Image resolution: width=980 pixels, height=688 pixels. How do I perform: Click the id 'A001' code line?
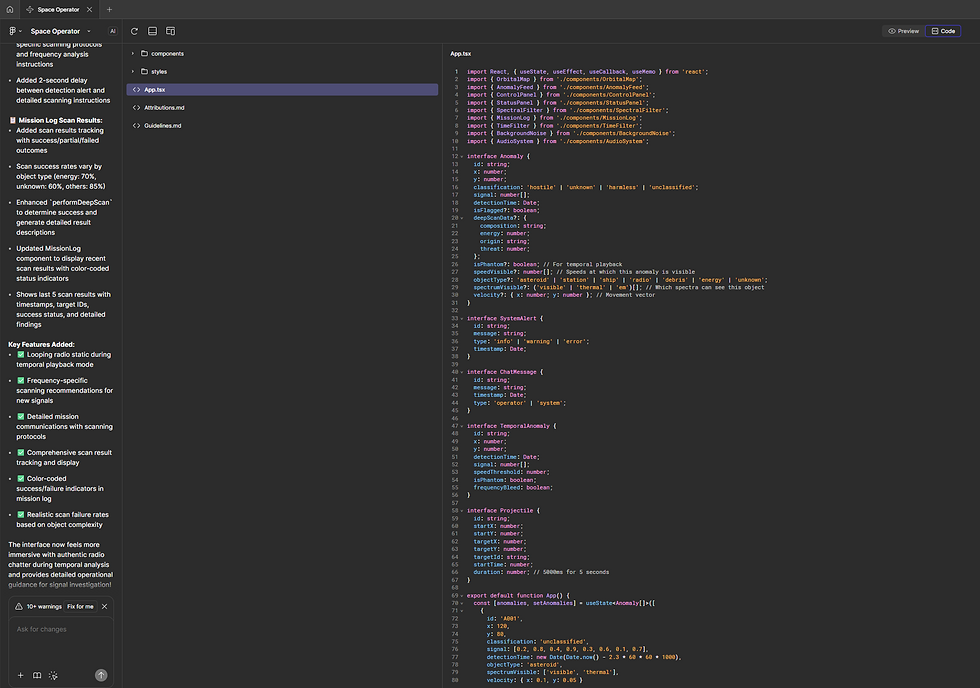[504, 619]
